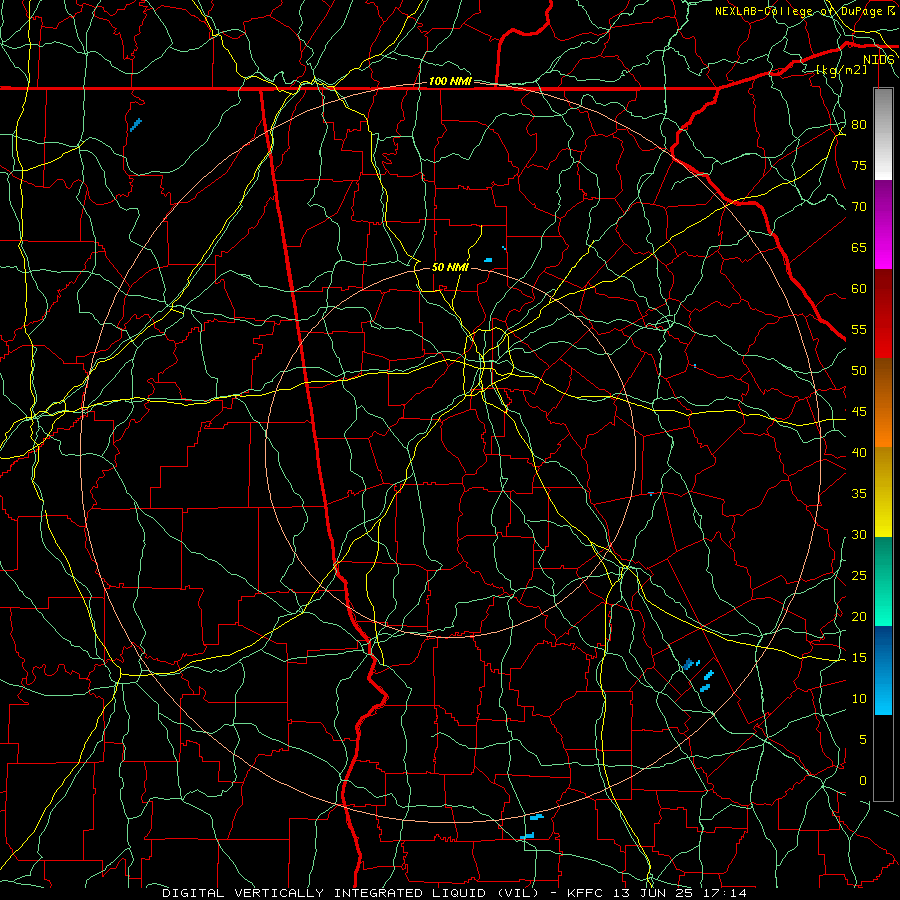Click the legend value 45
This screenshot has height=900, width=900.
[x=859, y=412]
